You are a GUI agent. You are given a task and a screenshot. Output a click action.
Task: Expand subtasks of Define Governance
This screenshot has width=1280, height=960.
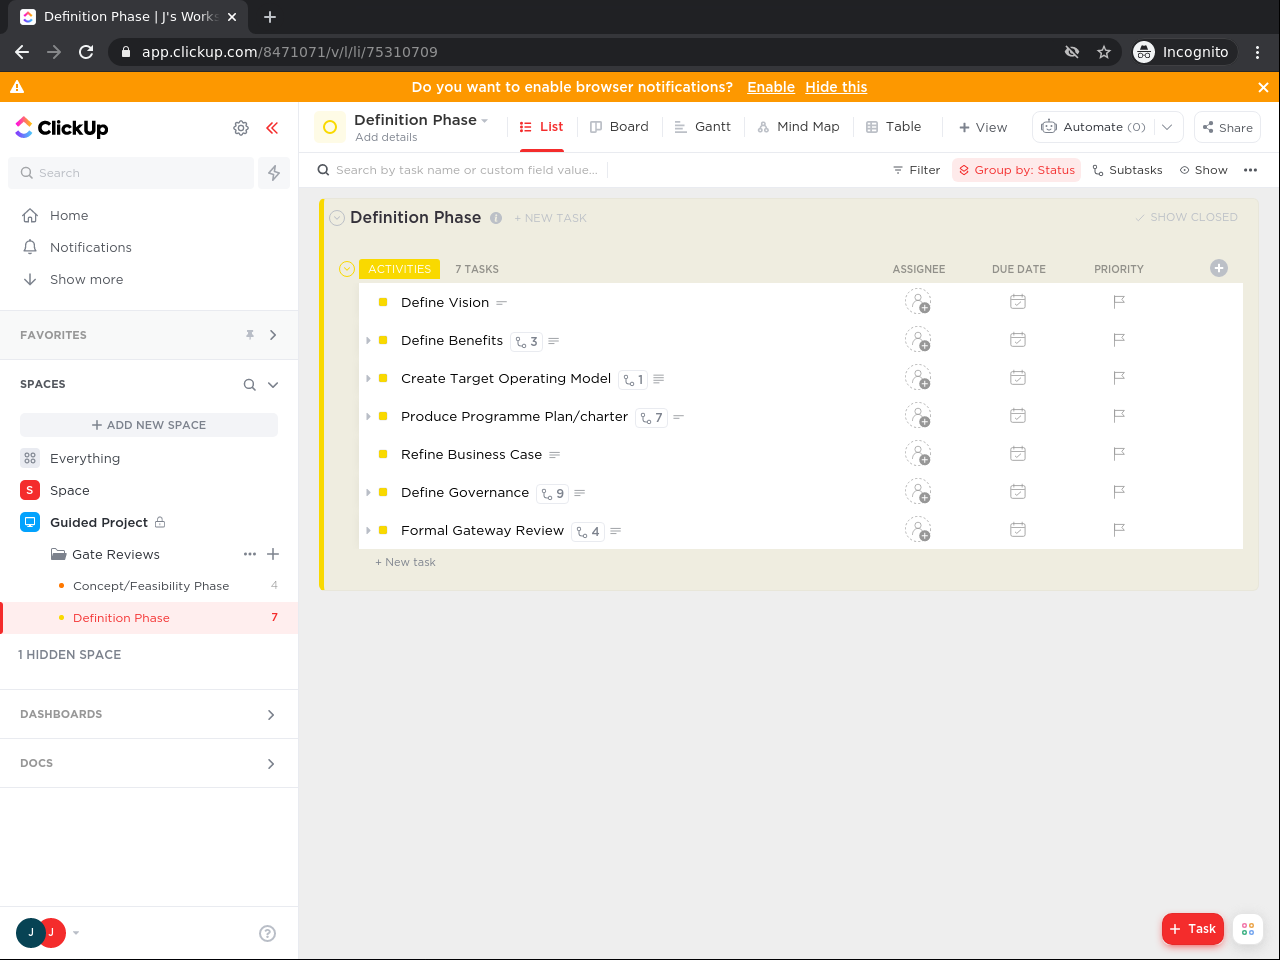(x=369, y=493)
